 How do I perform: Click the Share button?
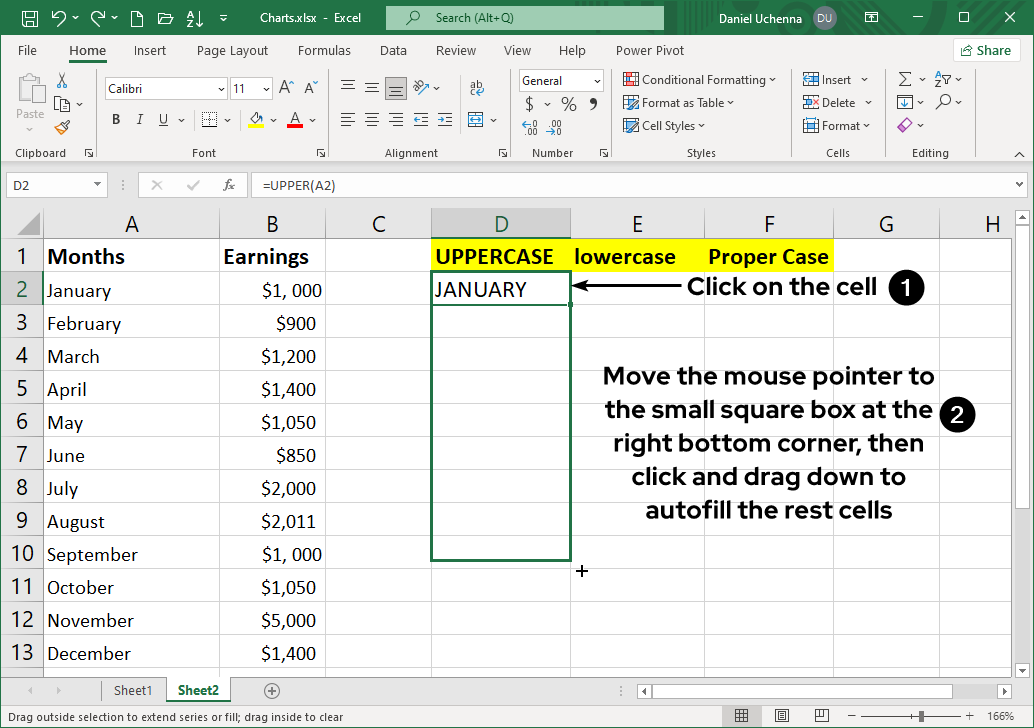point(985,50)
